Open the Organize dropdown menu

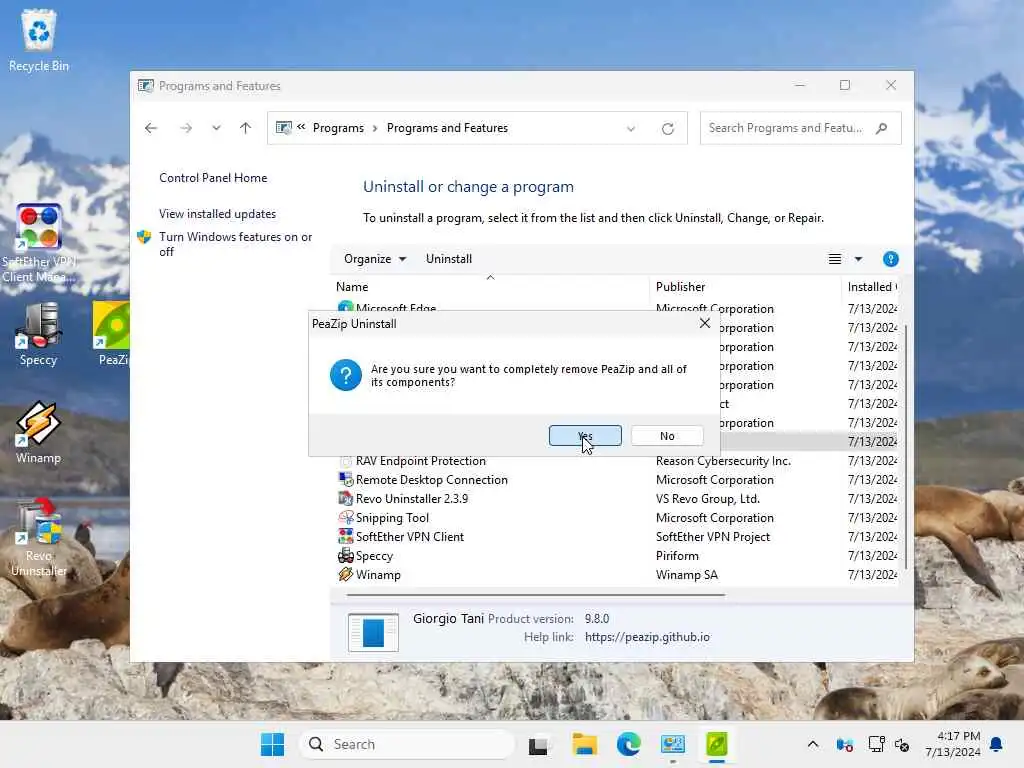(375, 259)
